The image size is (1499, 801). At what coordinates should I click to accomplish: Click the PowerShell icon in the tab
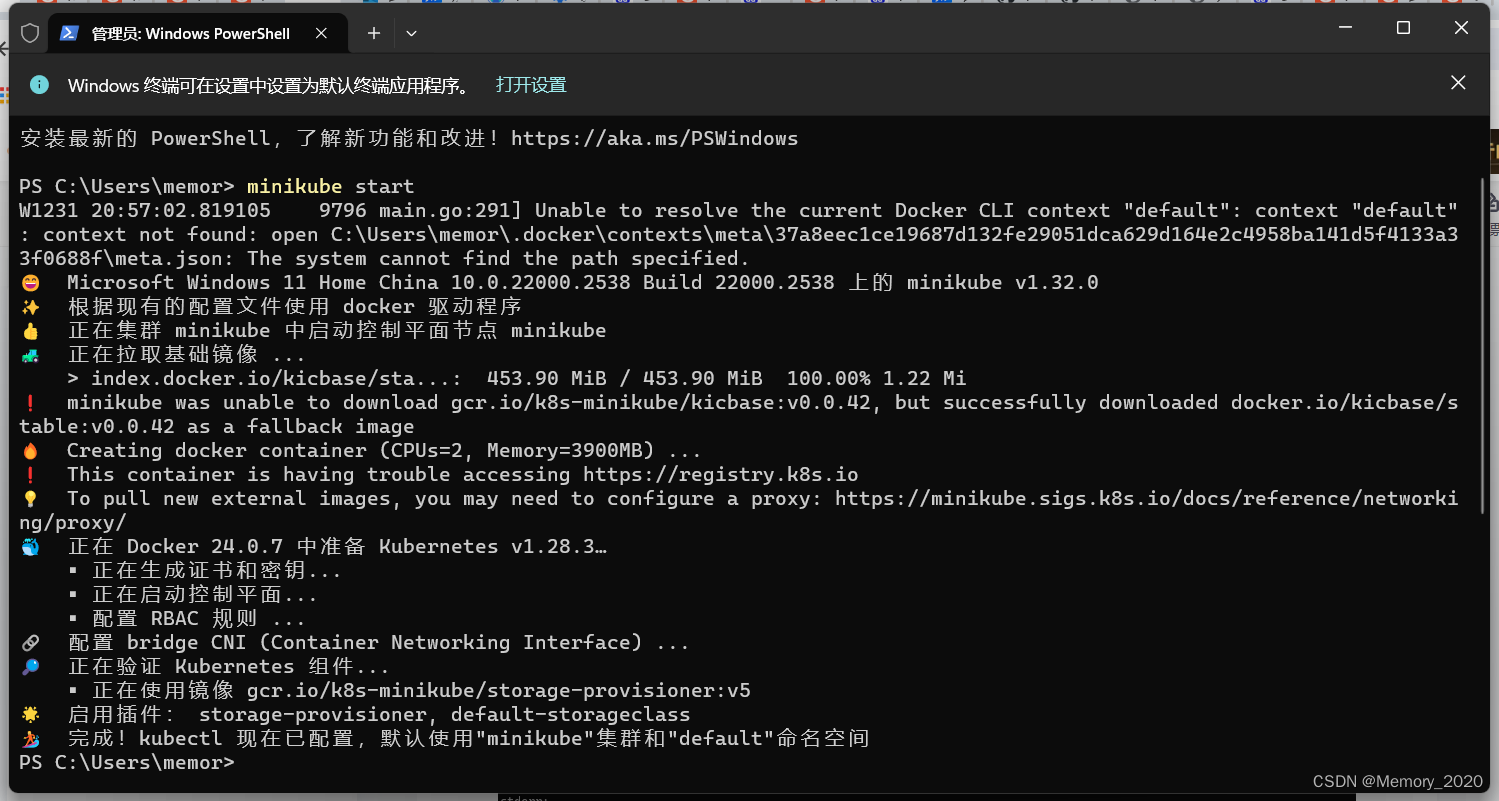tap(69, 33)
